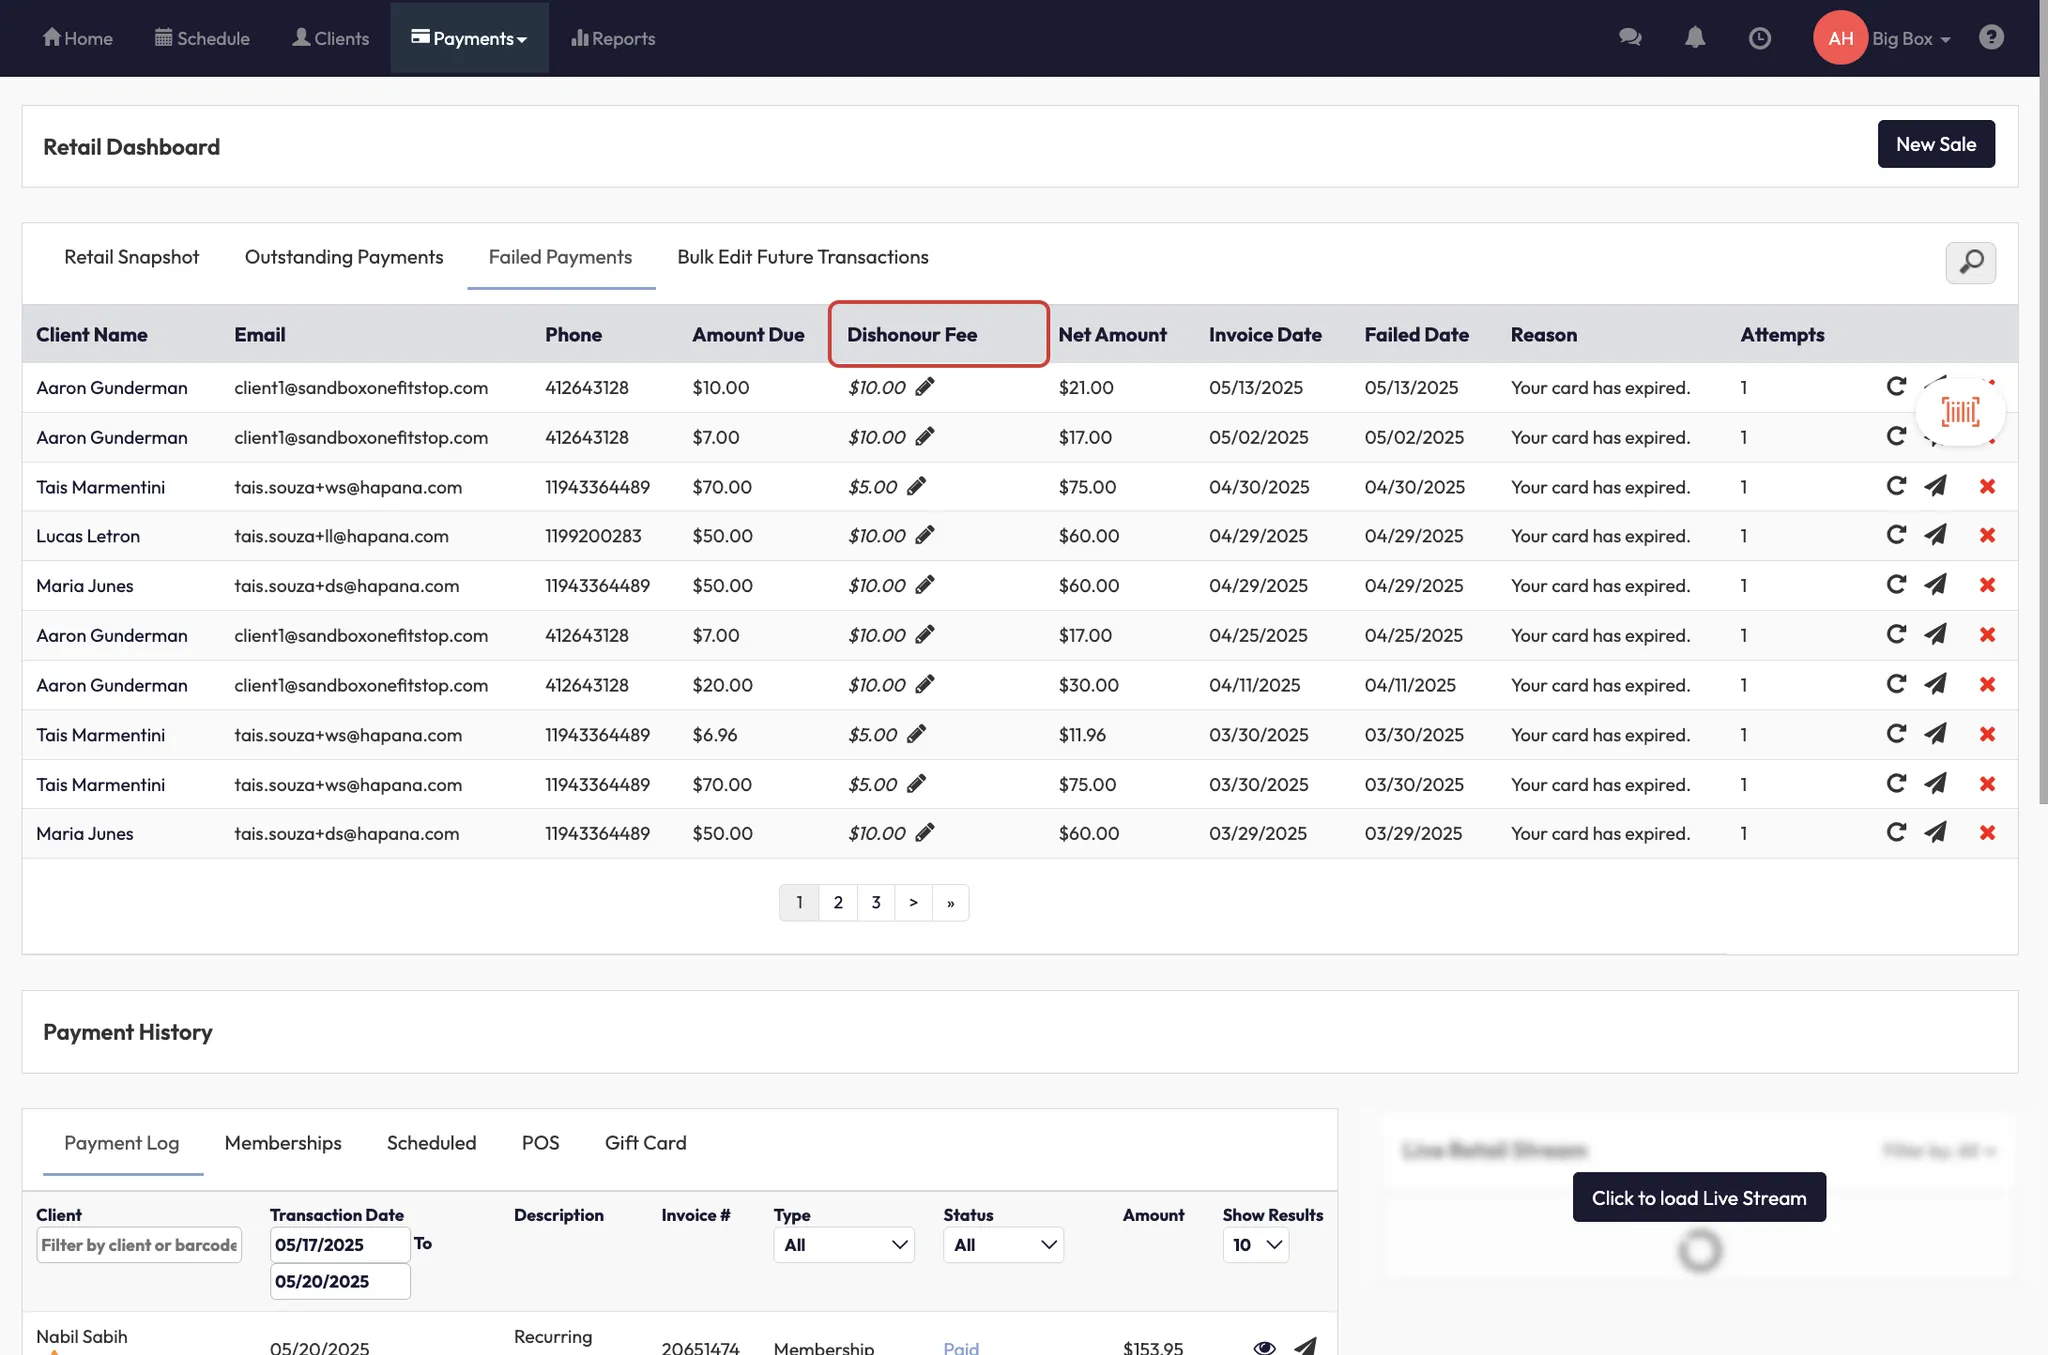This screenshot has width=2048, height=1355.
Task: Open the Type filter dropdown
Action: pos(843,1245)
